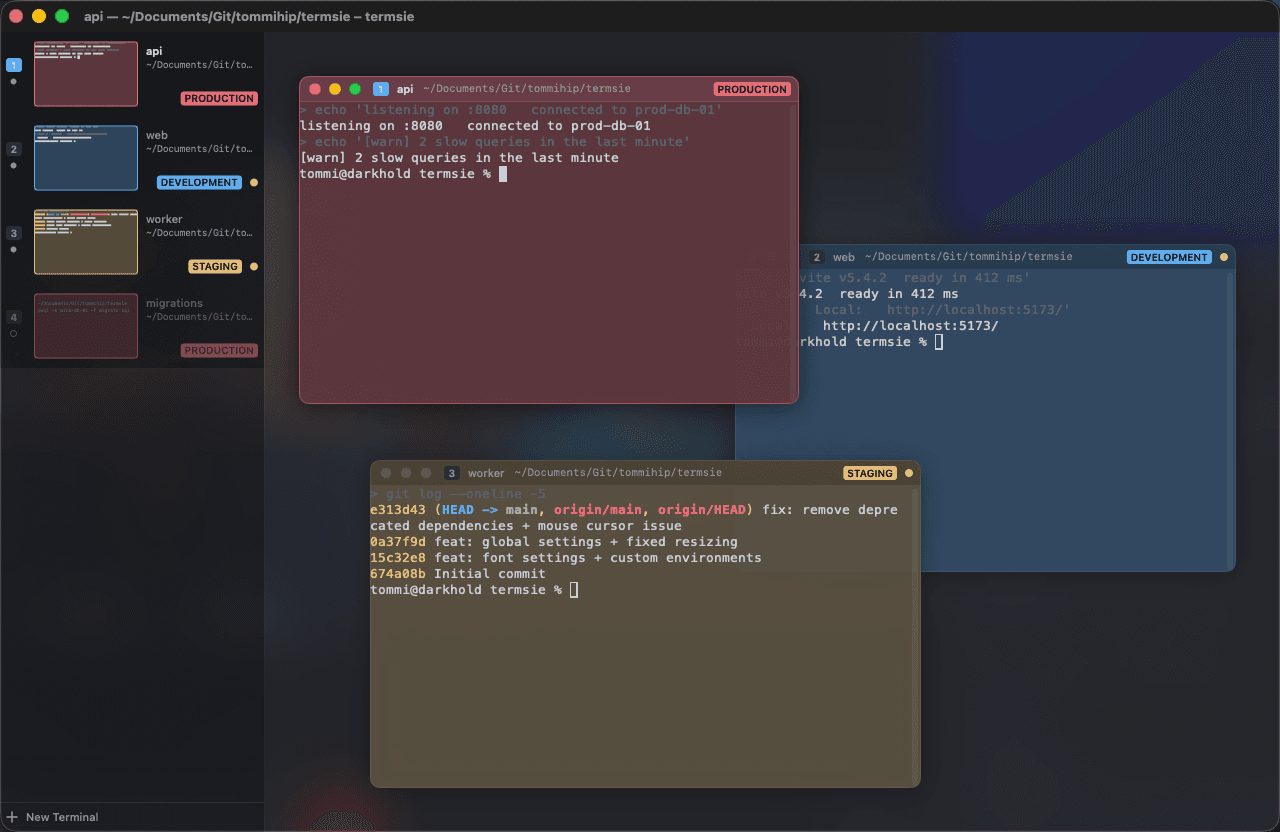Click 'origin/main' ref in worker terminal
This screenshot has height=832, width=1280.
coord(597,510)
